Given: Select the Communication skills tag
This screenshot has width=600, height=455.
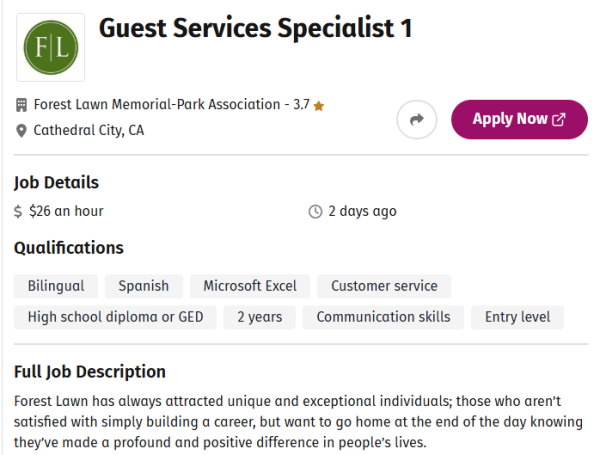Looking at the screenshot, I should pos(383,317).
